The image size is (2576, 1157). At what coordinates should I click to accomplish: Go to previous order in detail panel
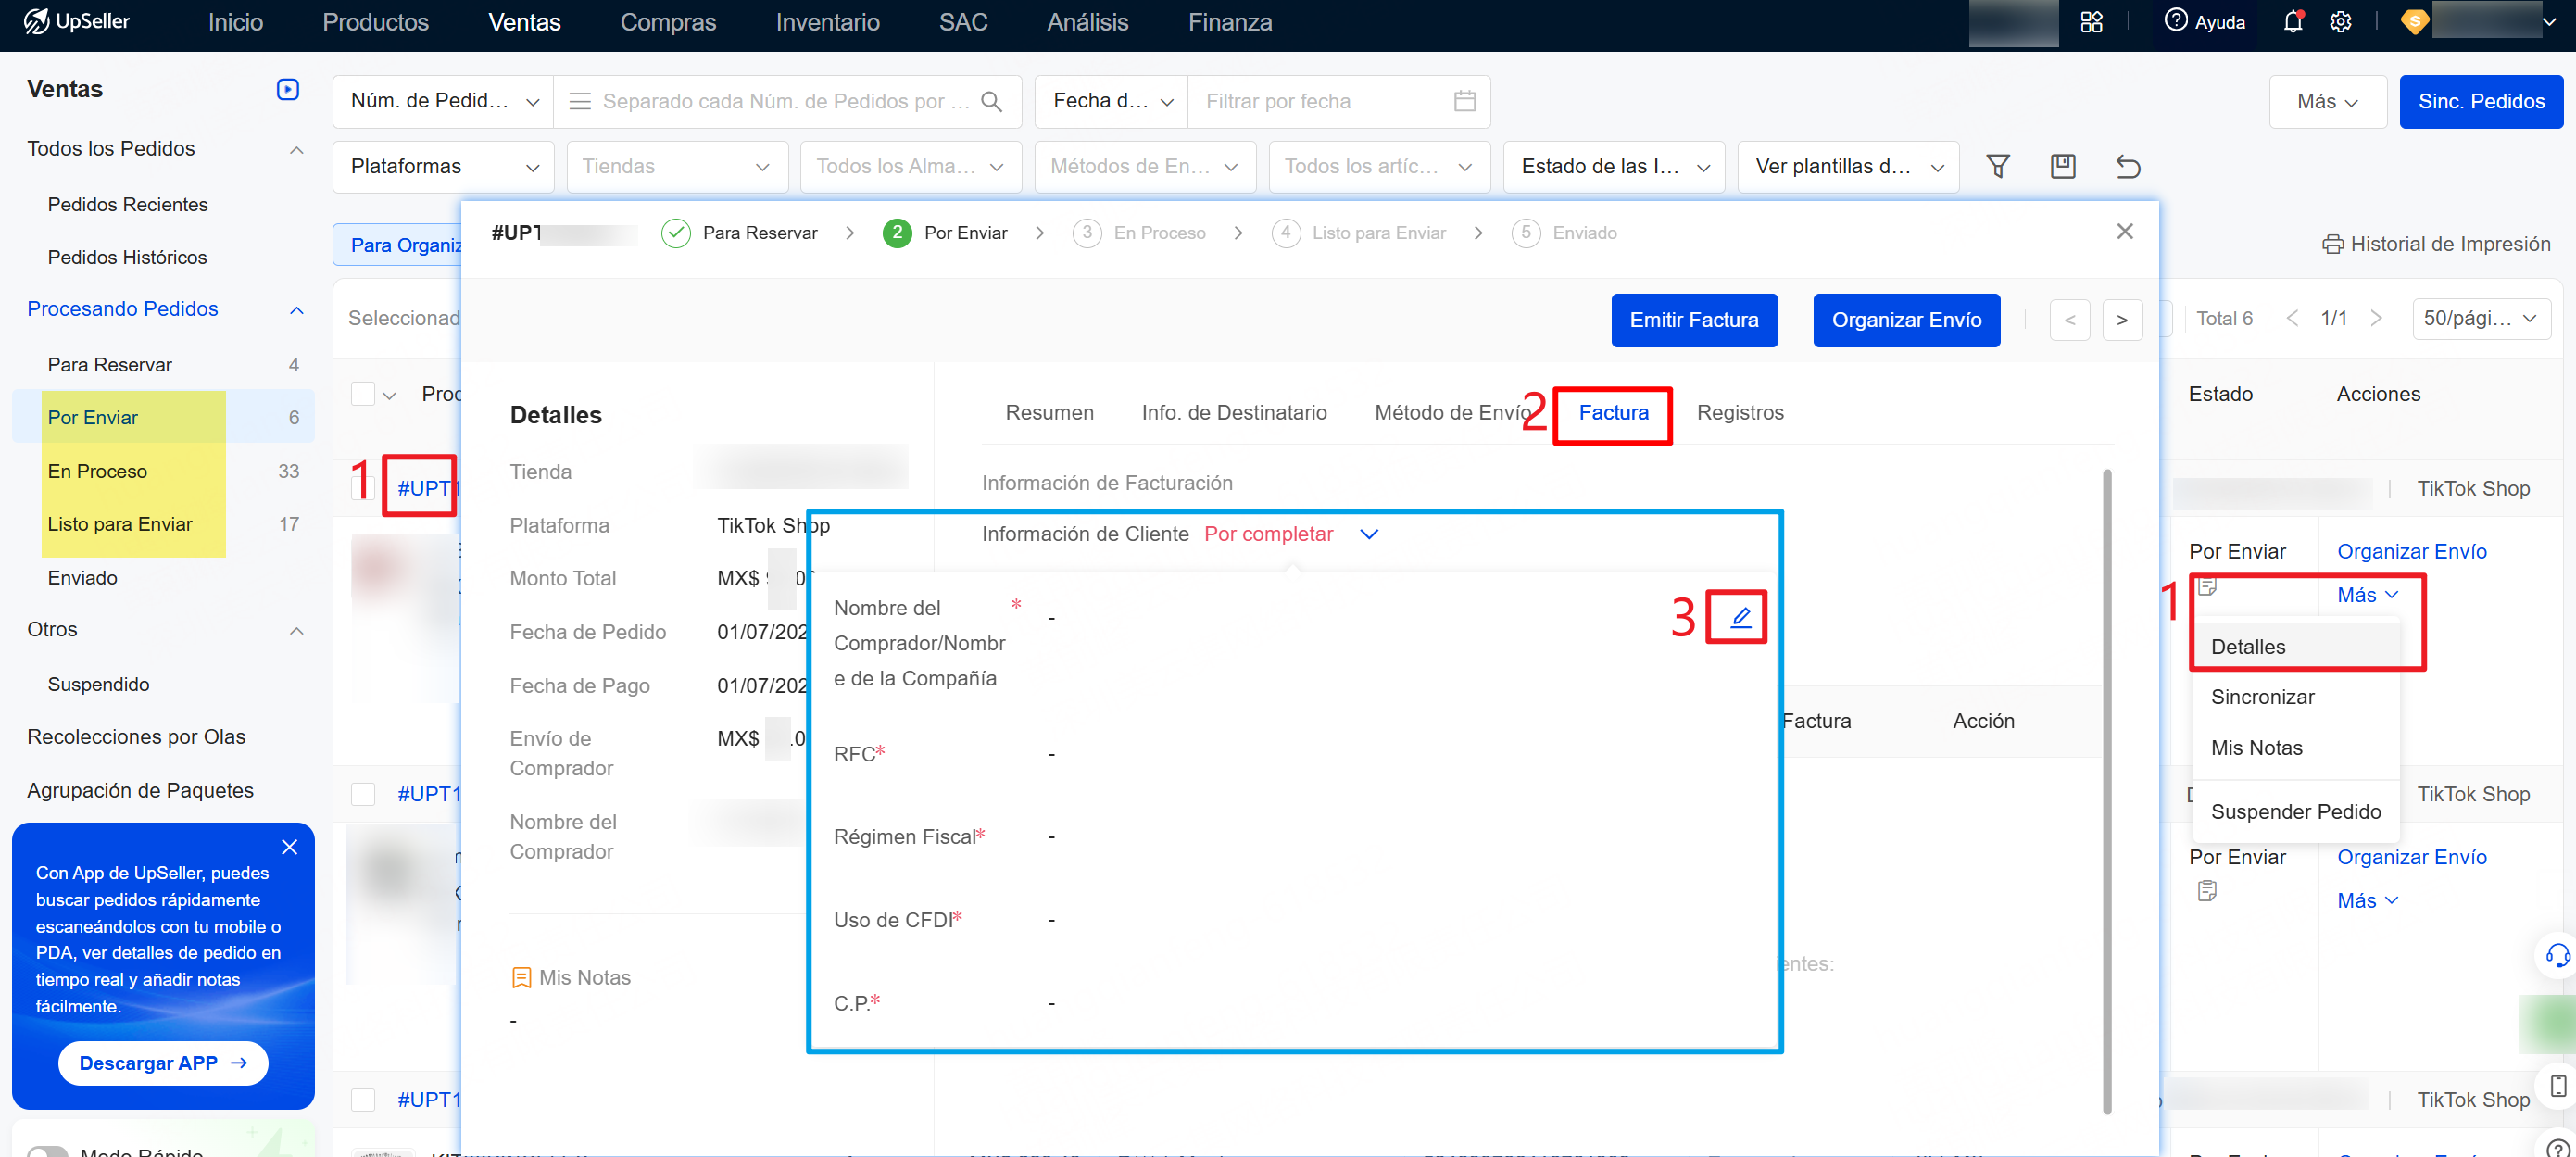(x=2069, y=320)
